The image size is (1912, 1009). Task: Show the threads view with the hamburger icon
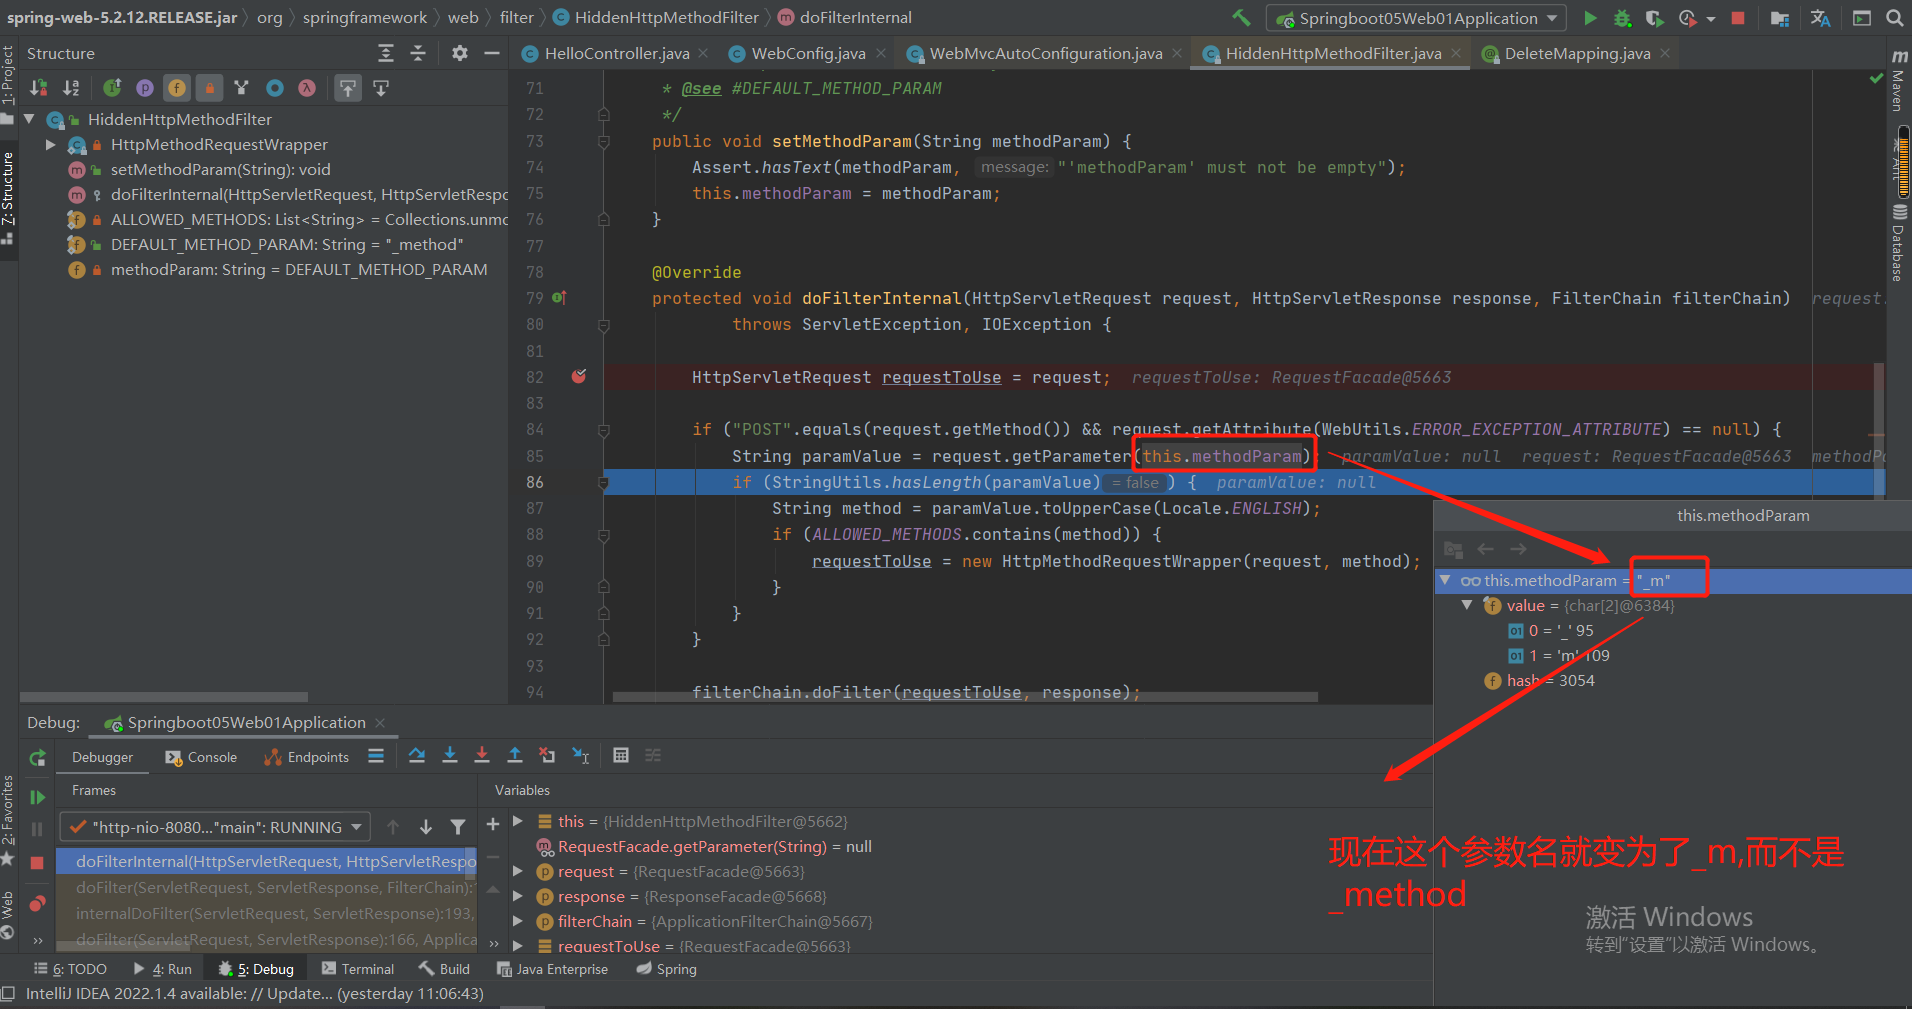click(376, 756)
